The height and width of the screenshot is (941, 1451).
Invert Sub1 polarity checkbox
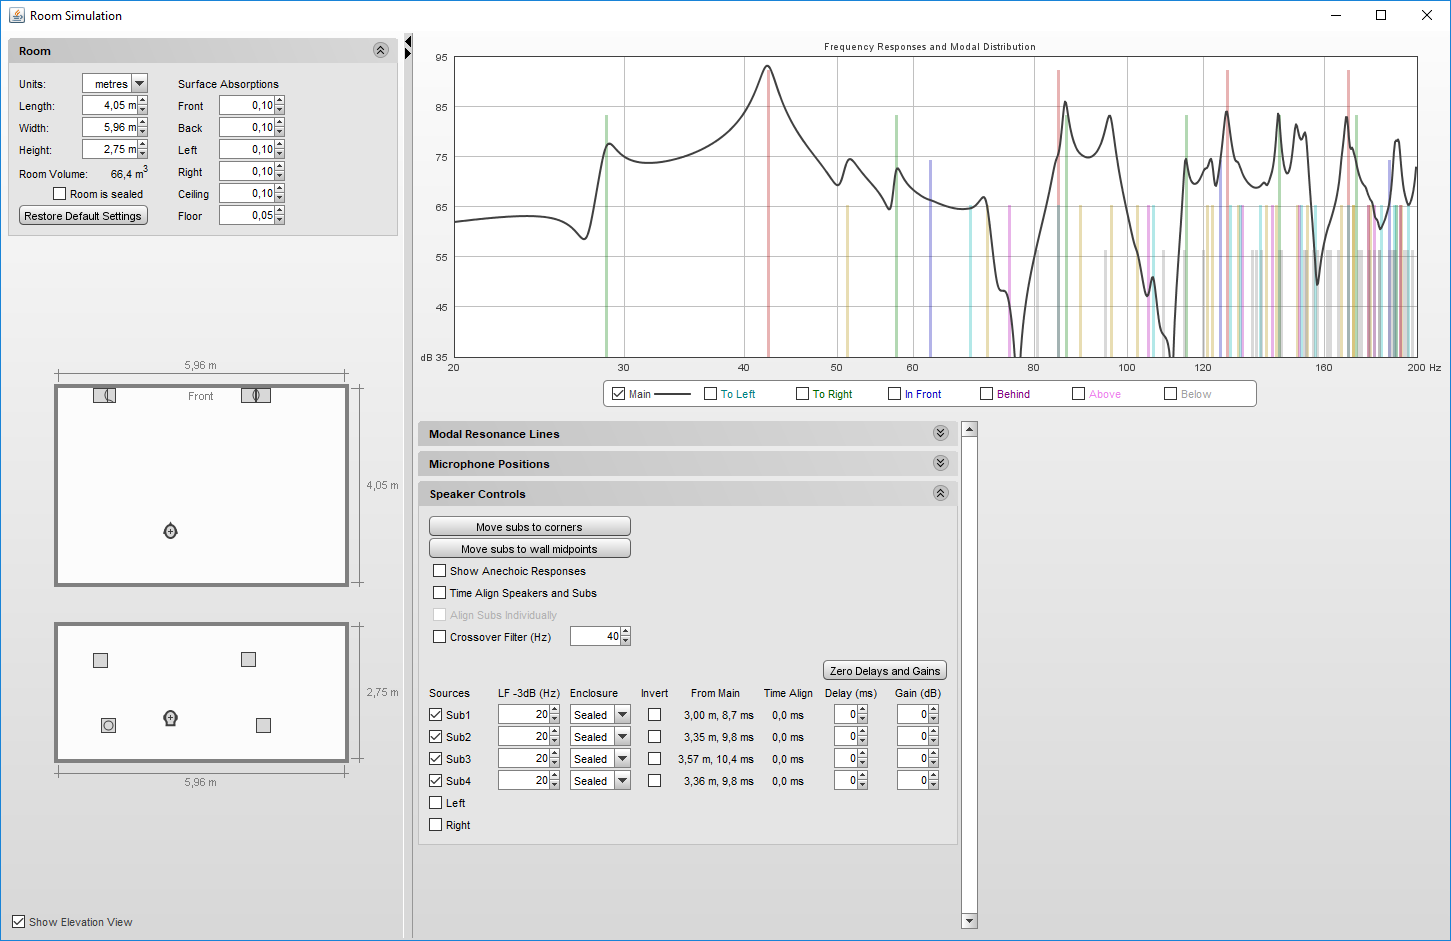(654, 715)
